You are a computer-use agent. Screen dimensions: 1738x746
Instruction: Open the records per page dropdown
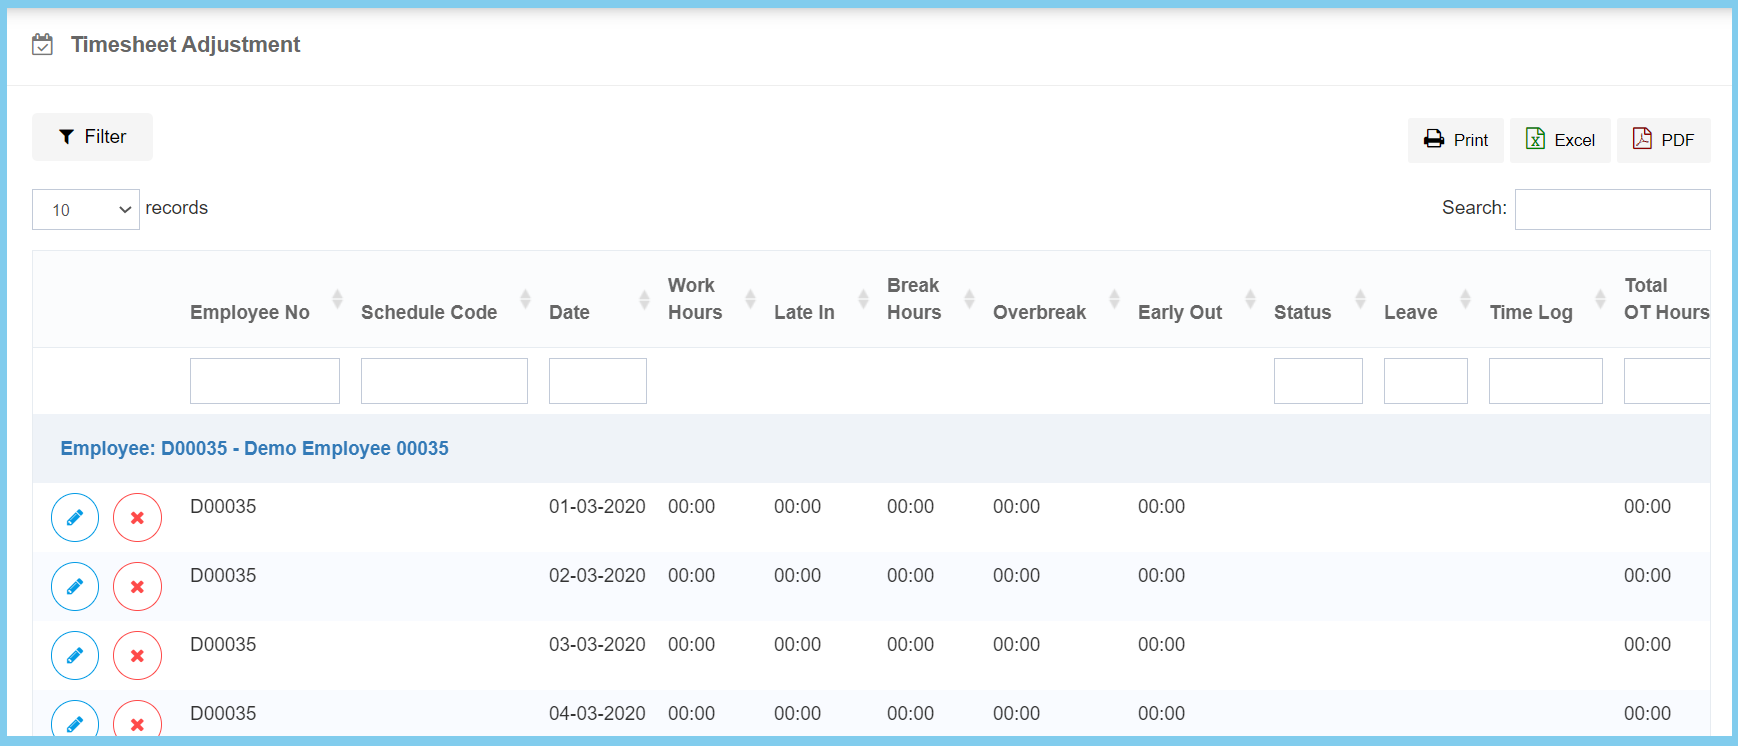(x=86, y=209)
